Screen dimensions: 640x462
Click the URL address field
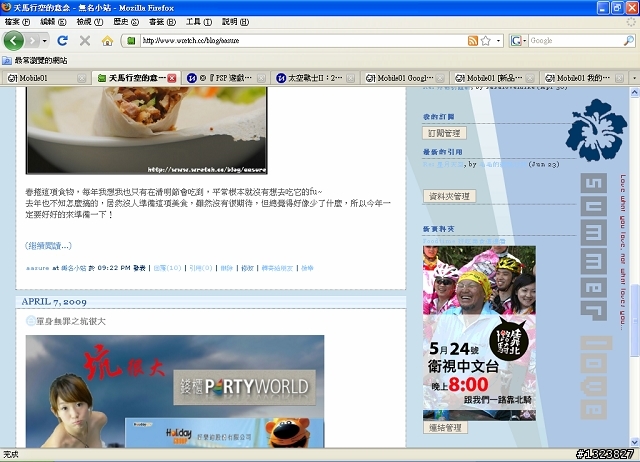coord(303,40)
